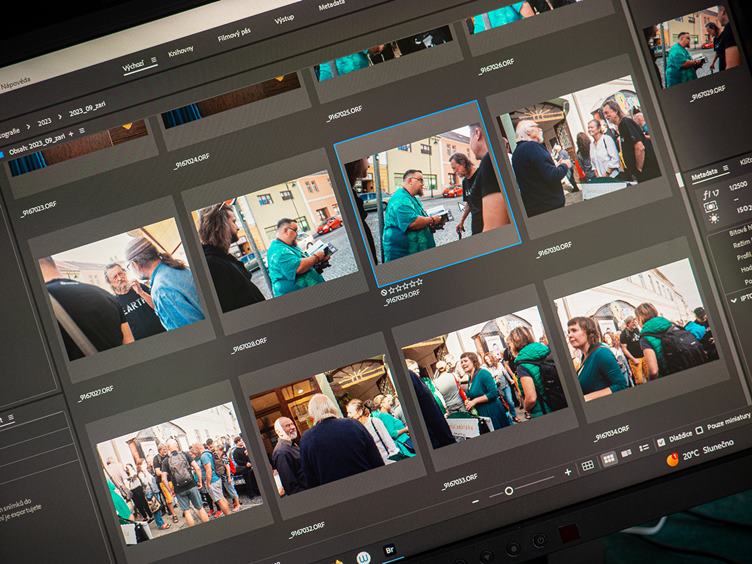Select thumbnail _9167030.ORF

[579, 146]
